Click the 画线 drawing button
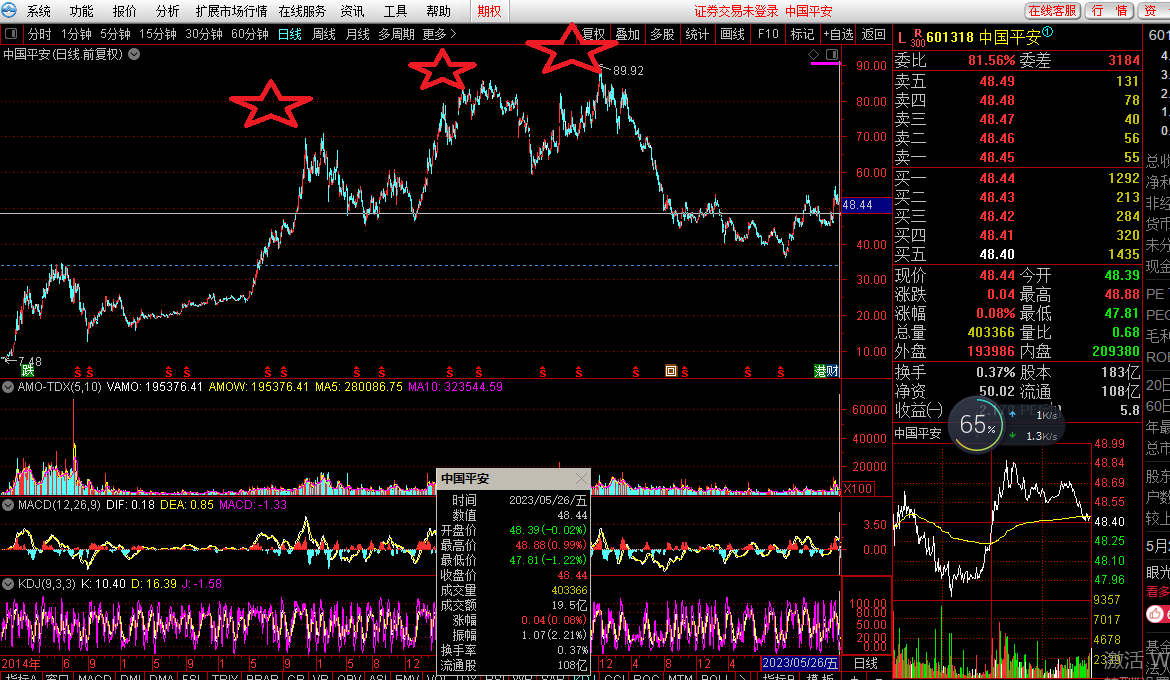 (x=732, y=34)
